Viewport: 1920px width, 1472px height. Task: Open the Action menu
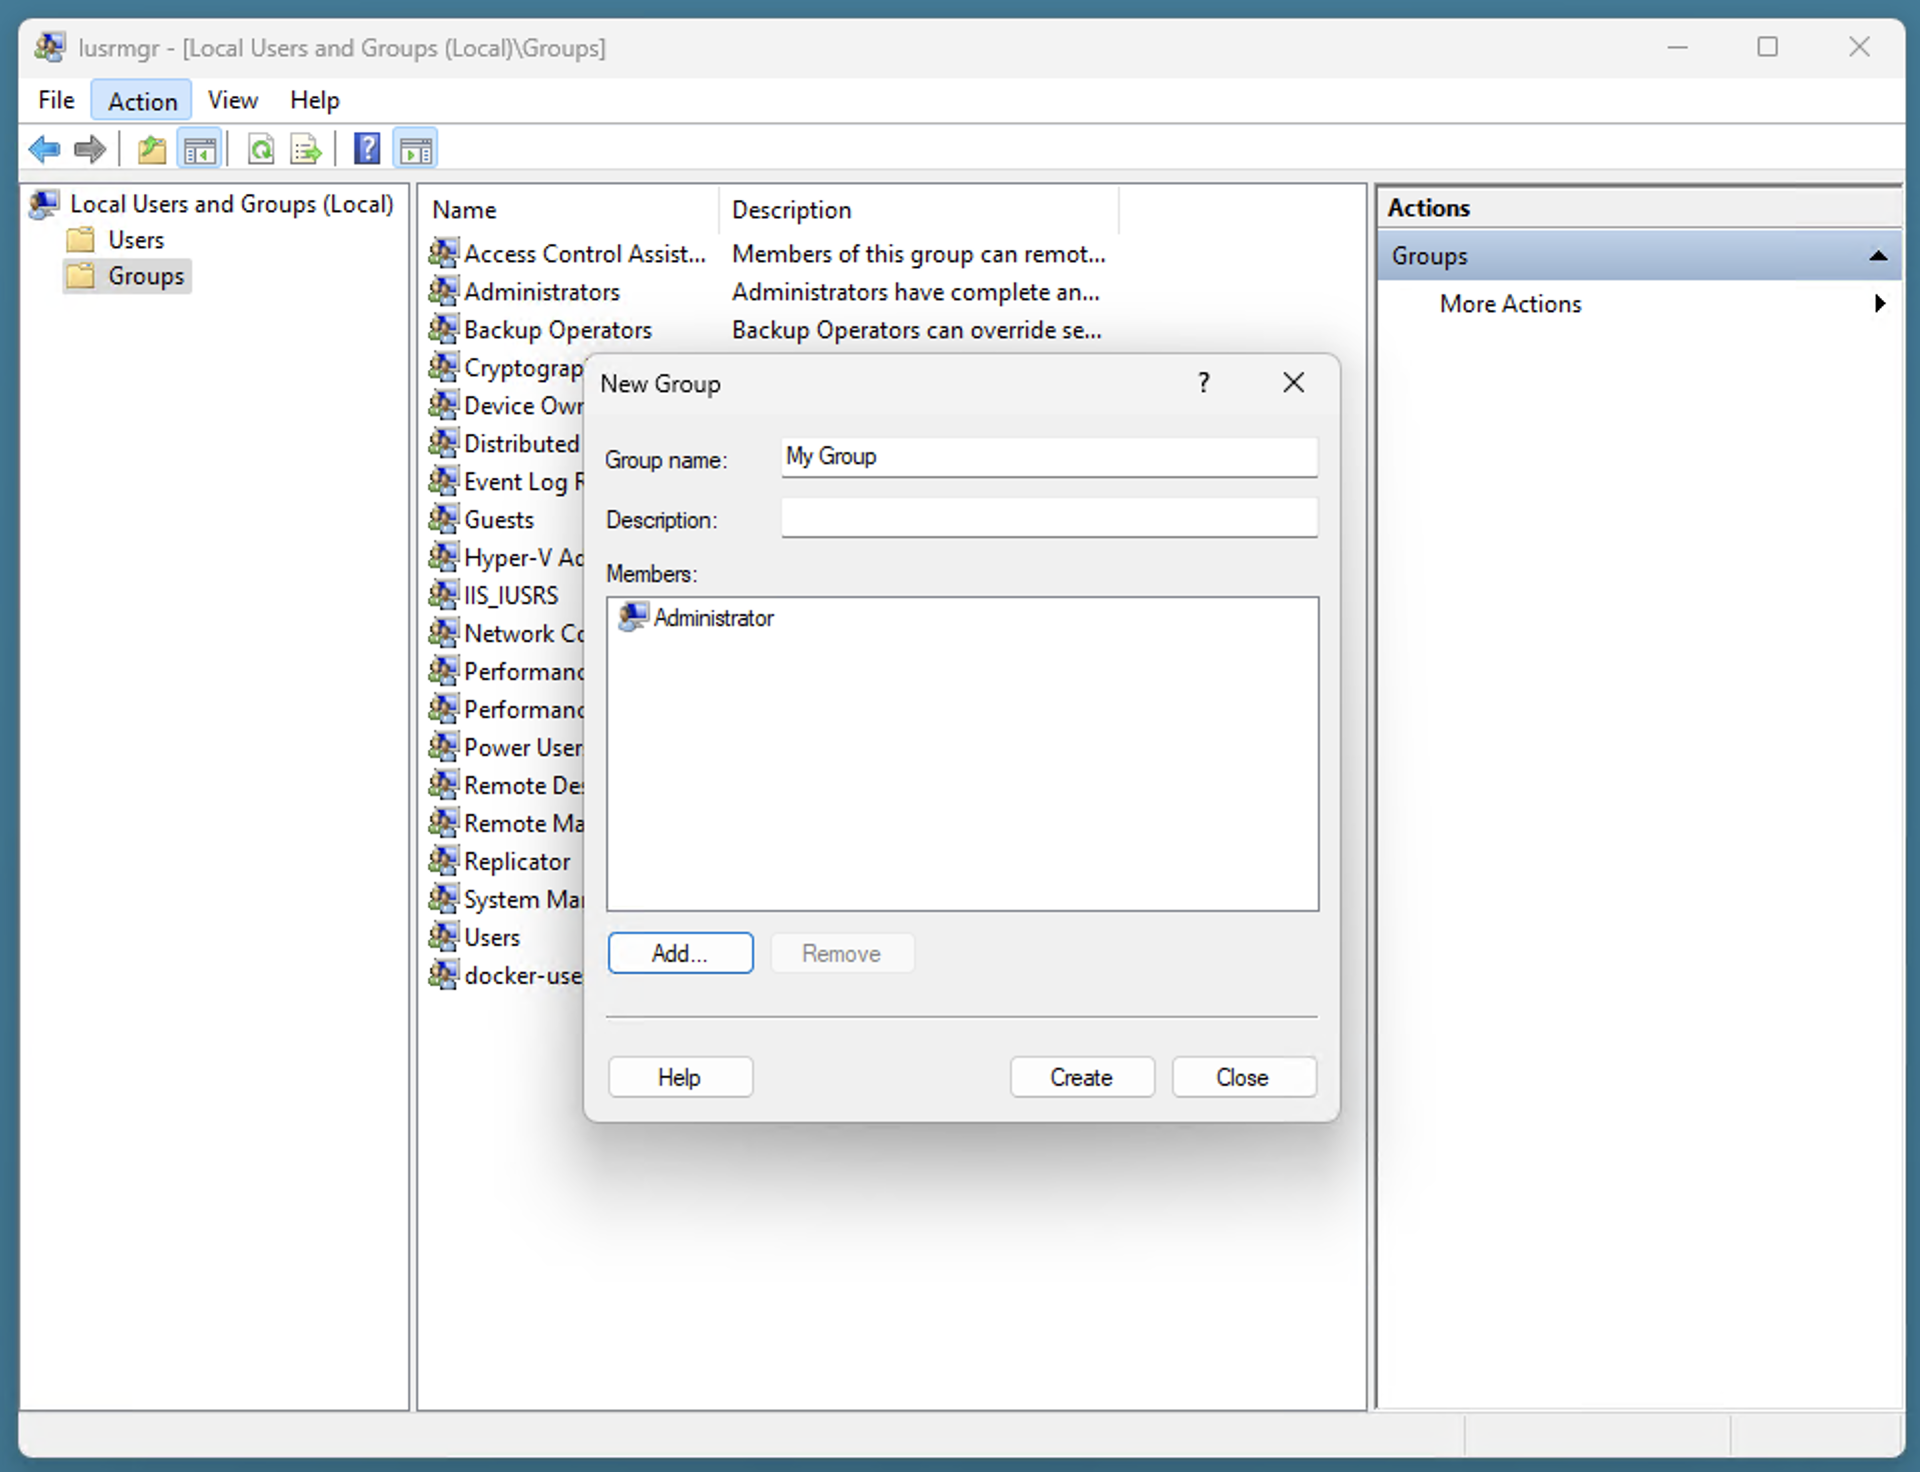tap(140, 100)
